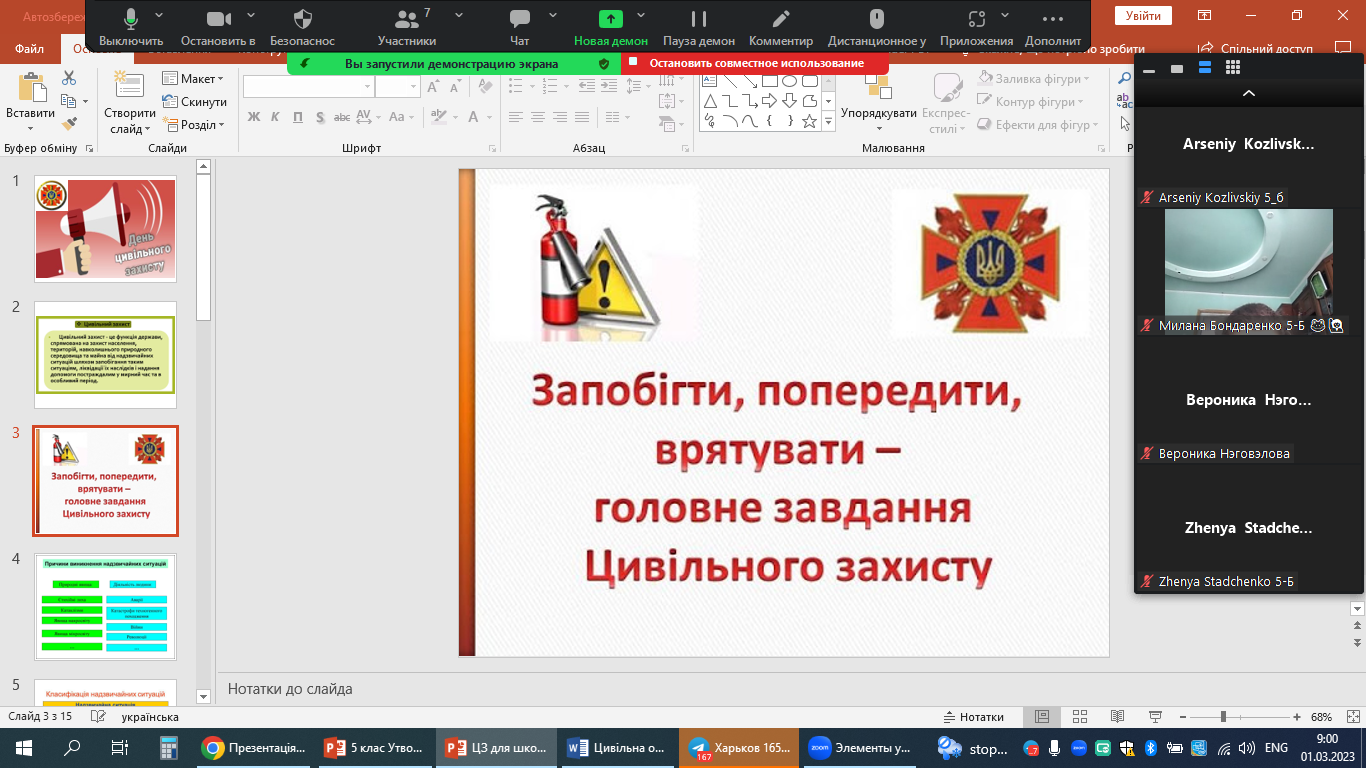Toggle Нотатки notes pane in status bar
This screenshot has height=768, width=1366.
[x=974, y=717]
